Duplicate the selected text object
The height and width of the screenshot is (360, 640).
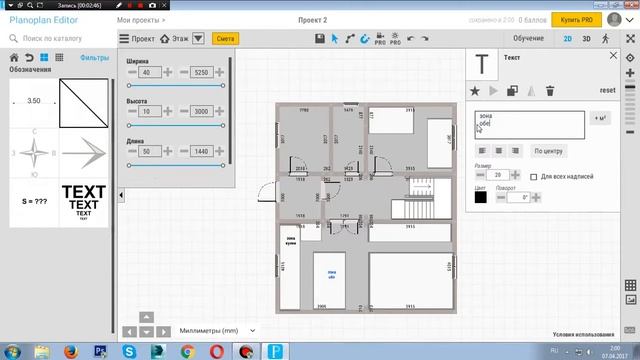tap(512, 91)
